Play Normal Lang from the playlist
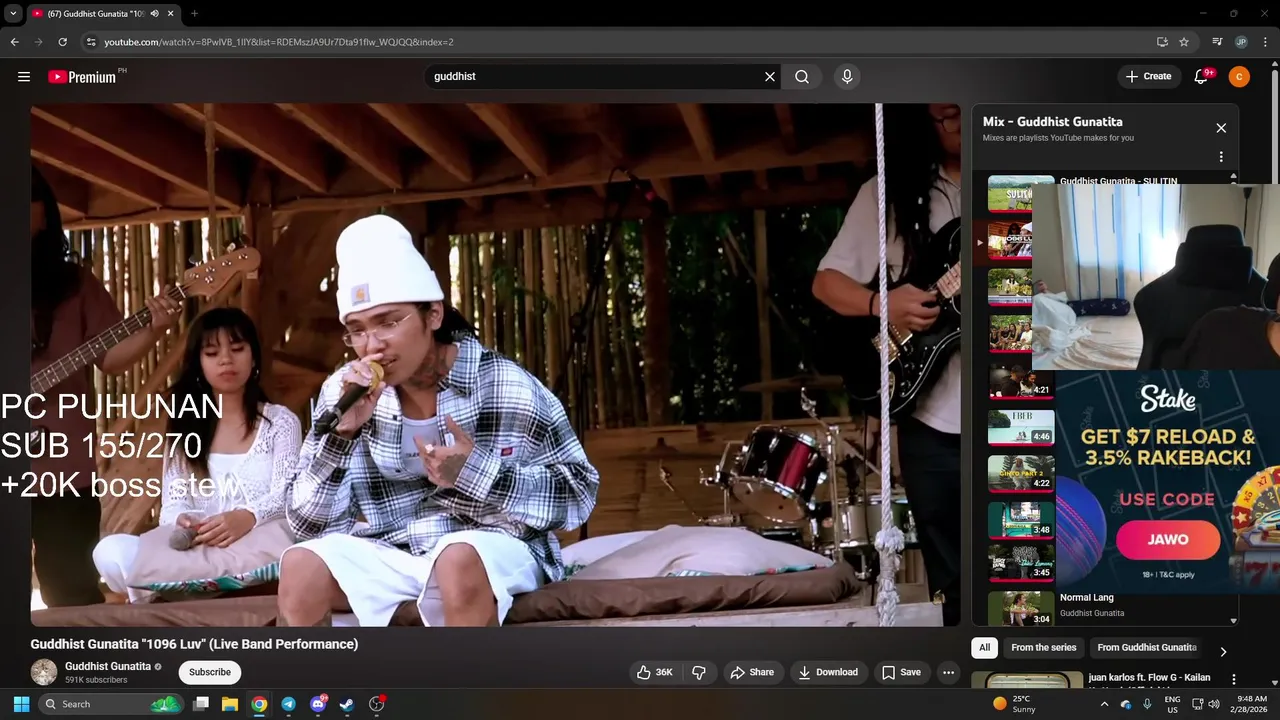 coord(1086,597)
